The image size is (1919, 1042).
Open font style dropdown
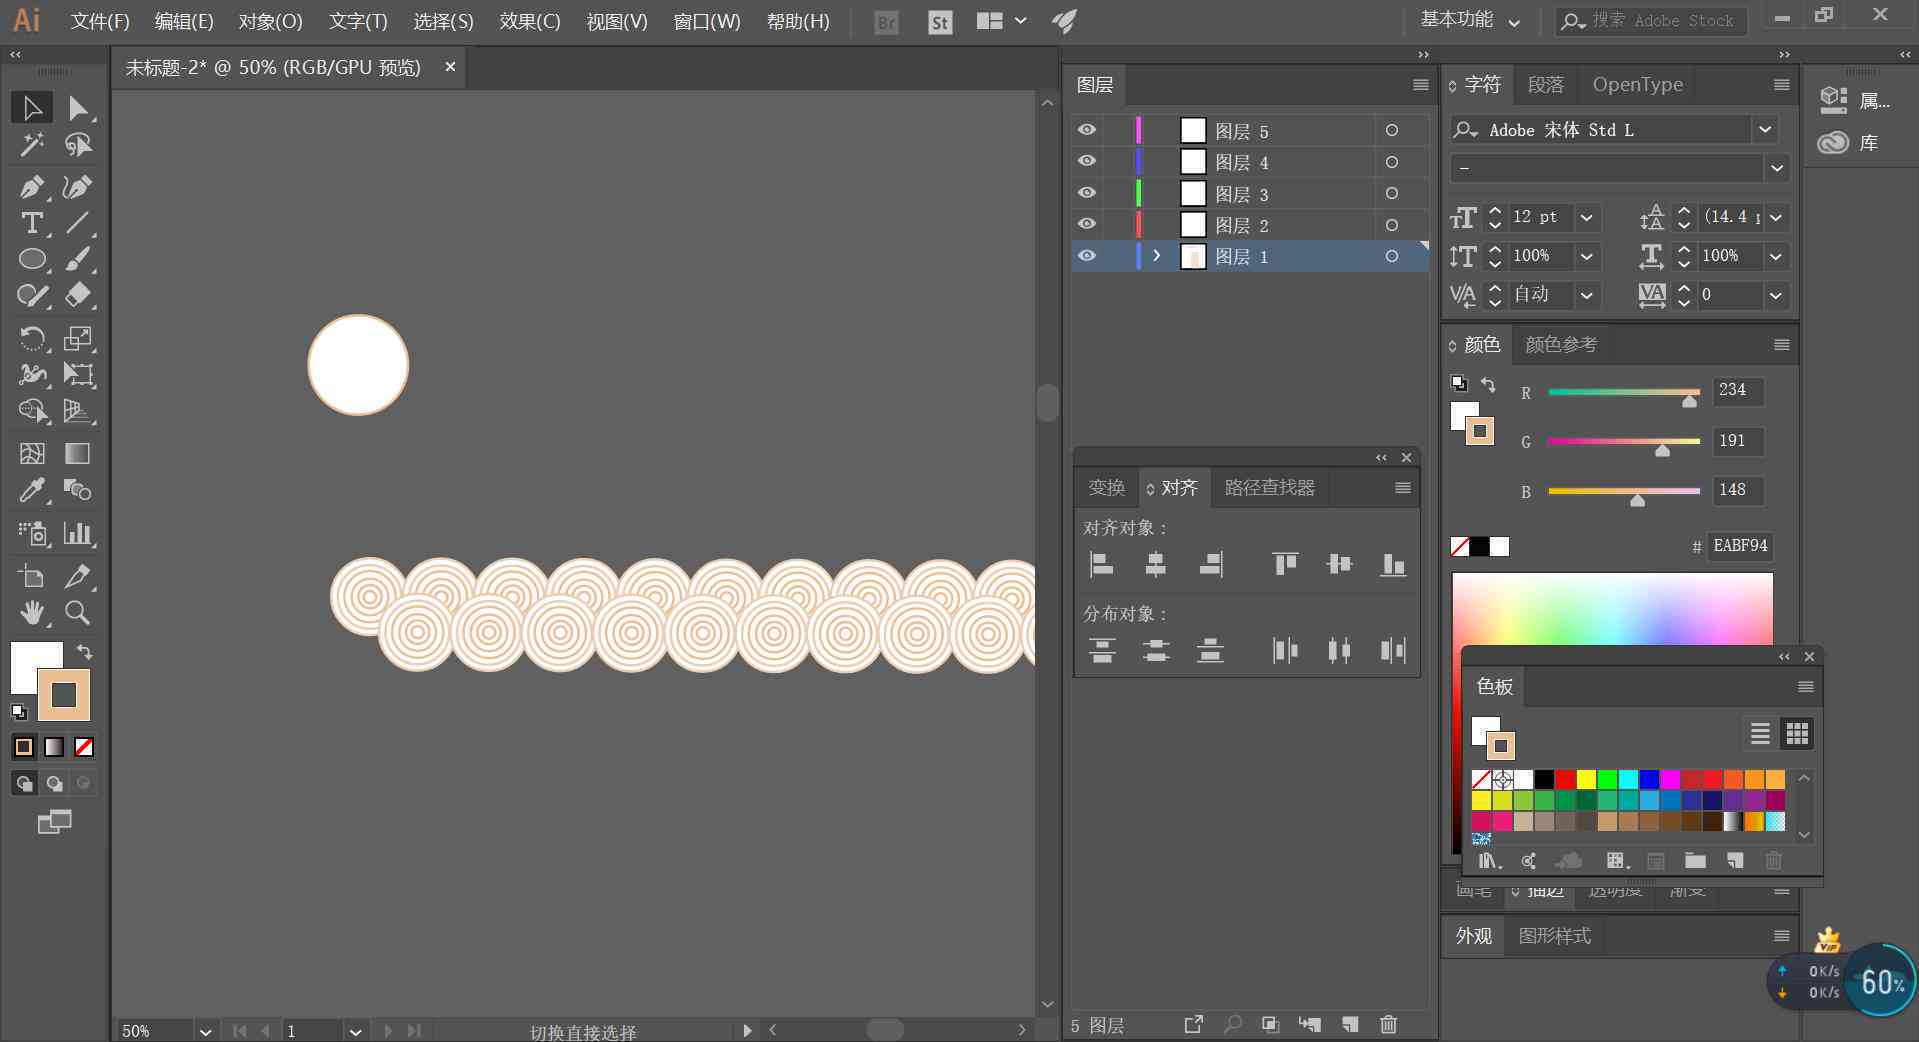(1777, 168)
